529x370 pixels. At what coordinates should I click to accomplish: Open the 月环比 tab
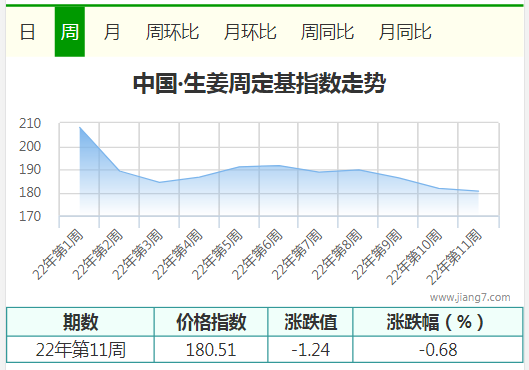(250, 32)
